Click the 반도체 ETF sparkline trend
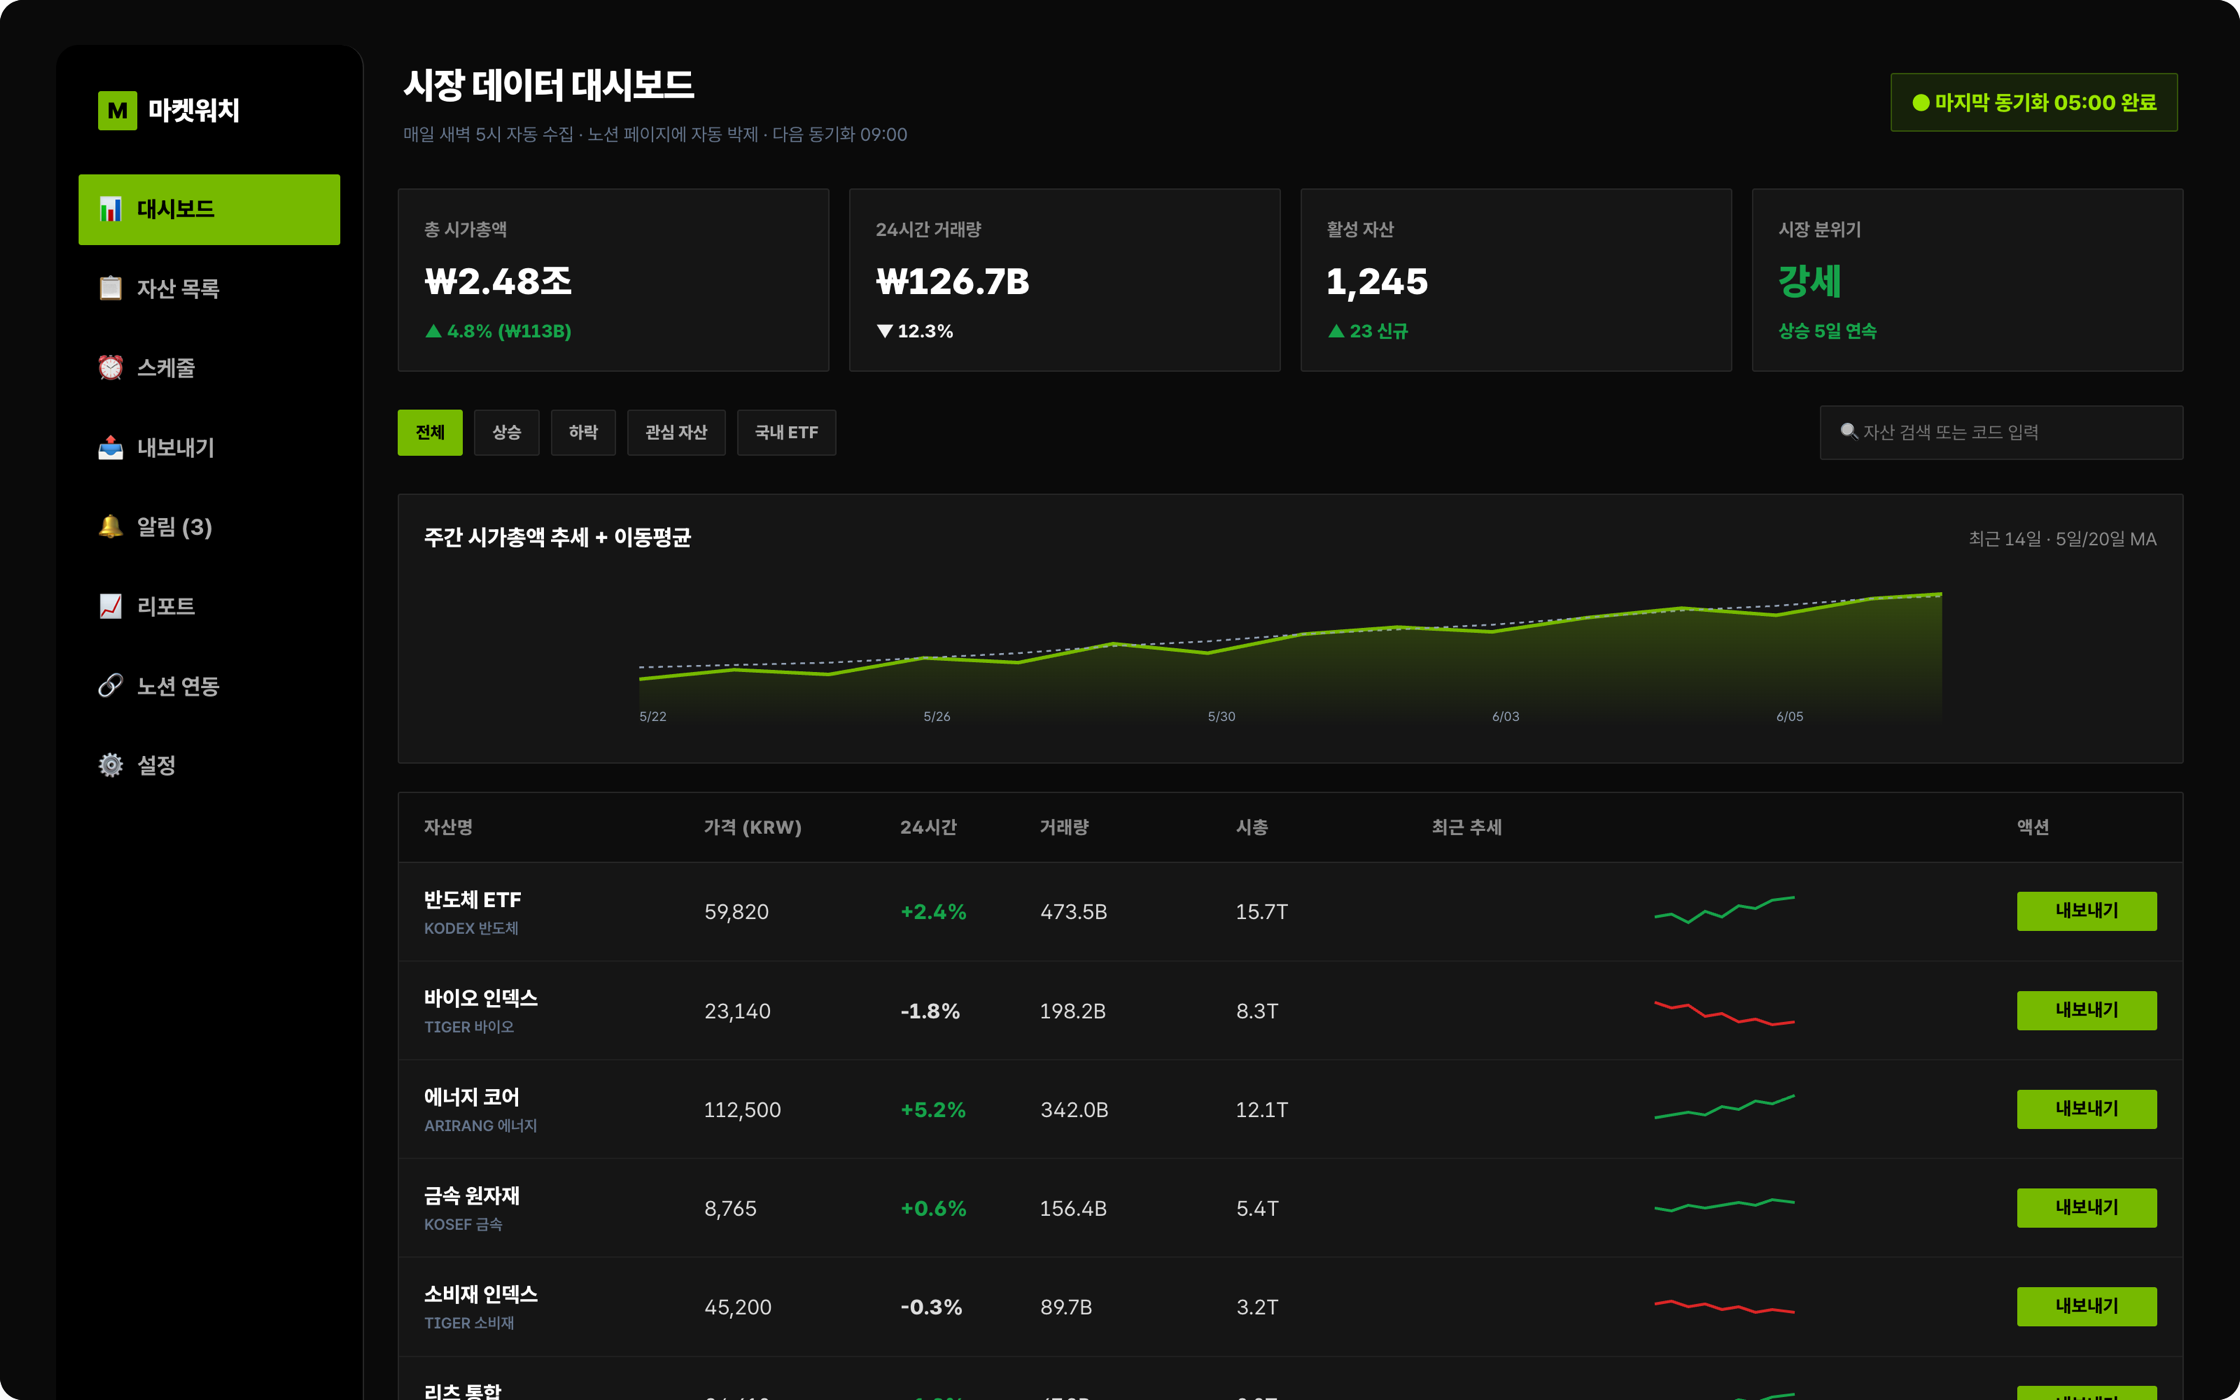 click(x=1724, y=910)
